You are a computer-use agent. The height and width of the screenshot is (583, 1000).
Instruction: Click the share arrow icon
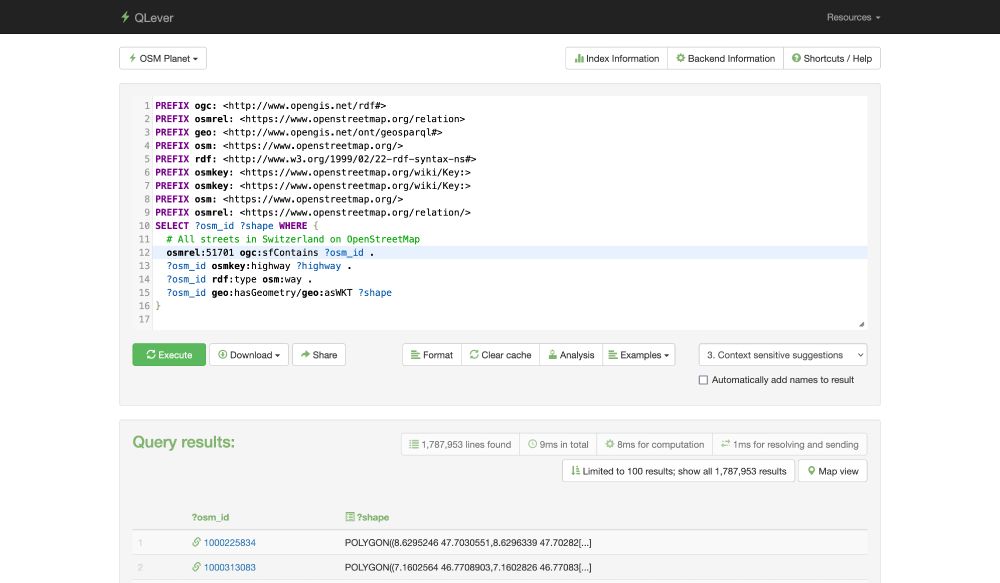[305, 355]
